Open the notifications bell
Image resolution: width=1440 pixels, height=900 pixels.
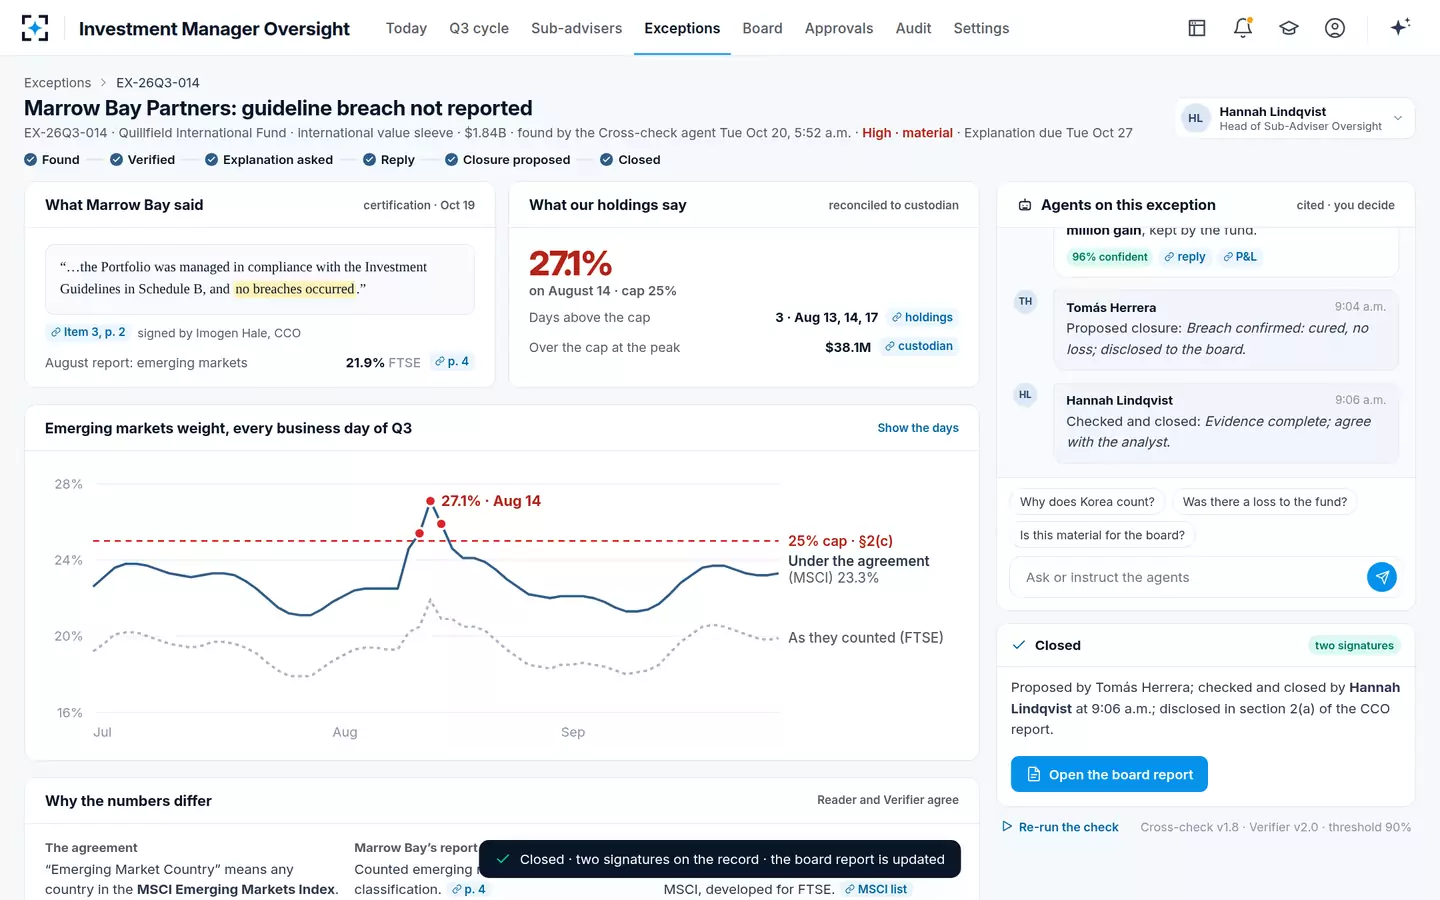(1243, 28)
